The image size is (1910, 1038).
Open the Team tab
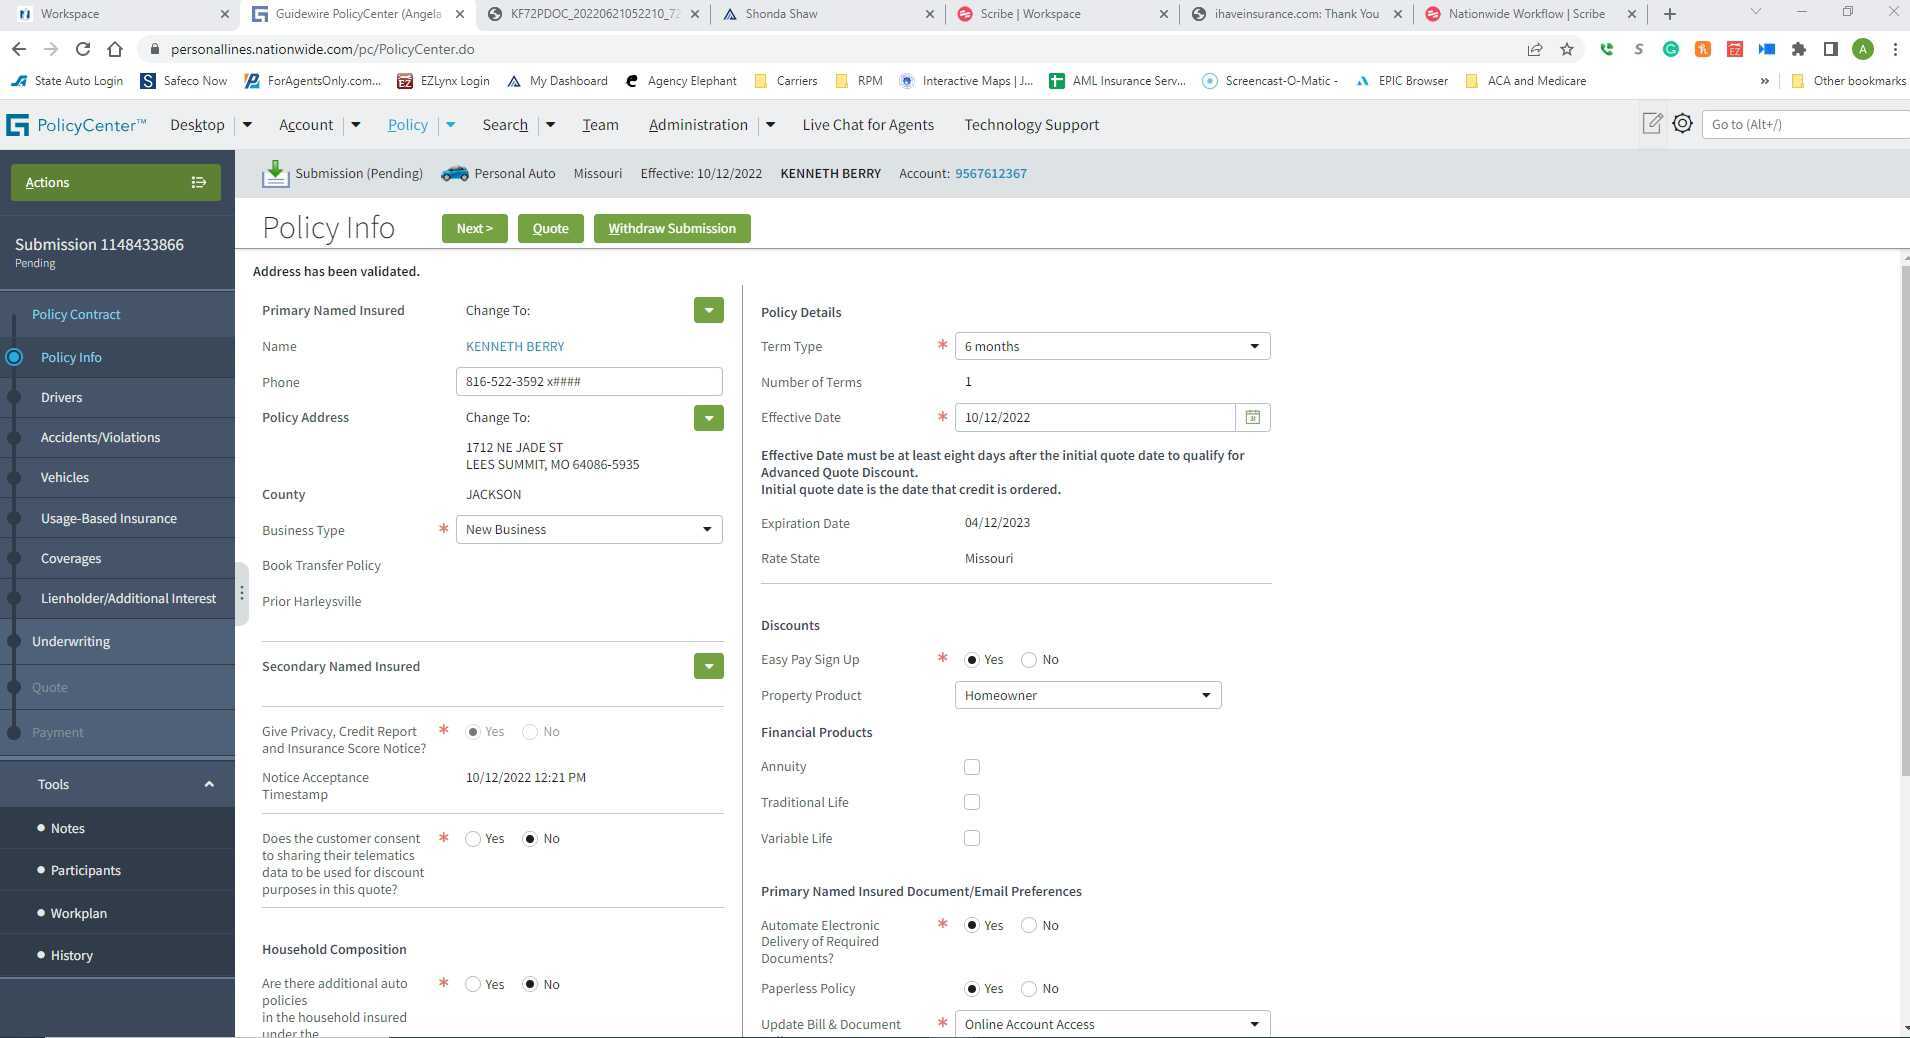tap(600, 125)
